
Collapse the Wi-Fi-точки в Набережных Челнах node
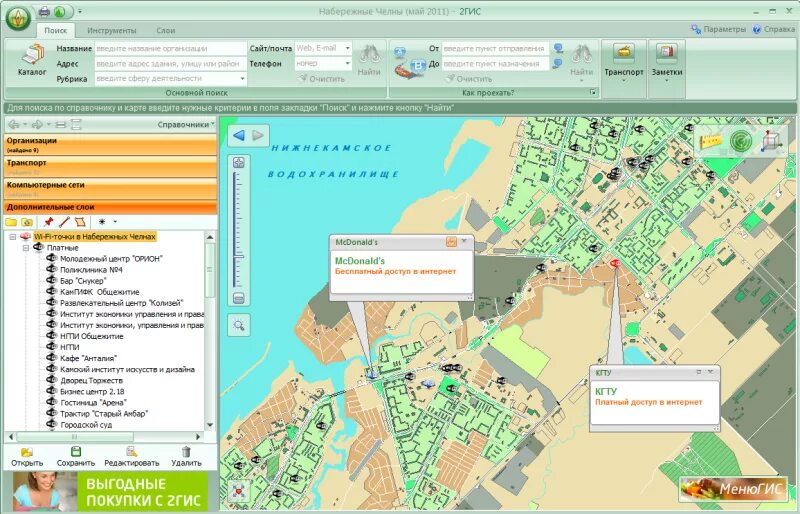click(13, 237)
